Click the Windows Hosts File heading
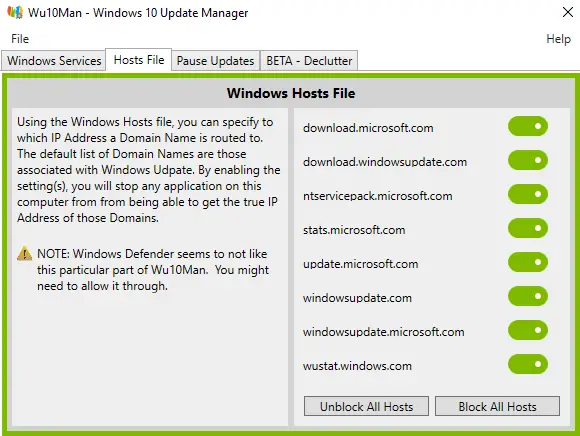Image resolution: width=580 pixels, height=436 pixels. pyautogui.click(x=291, y=93)
